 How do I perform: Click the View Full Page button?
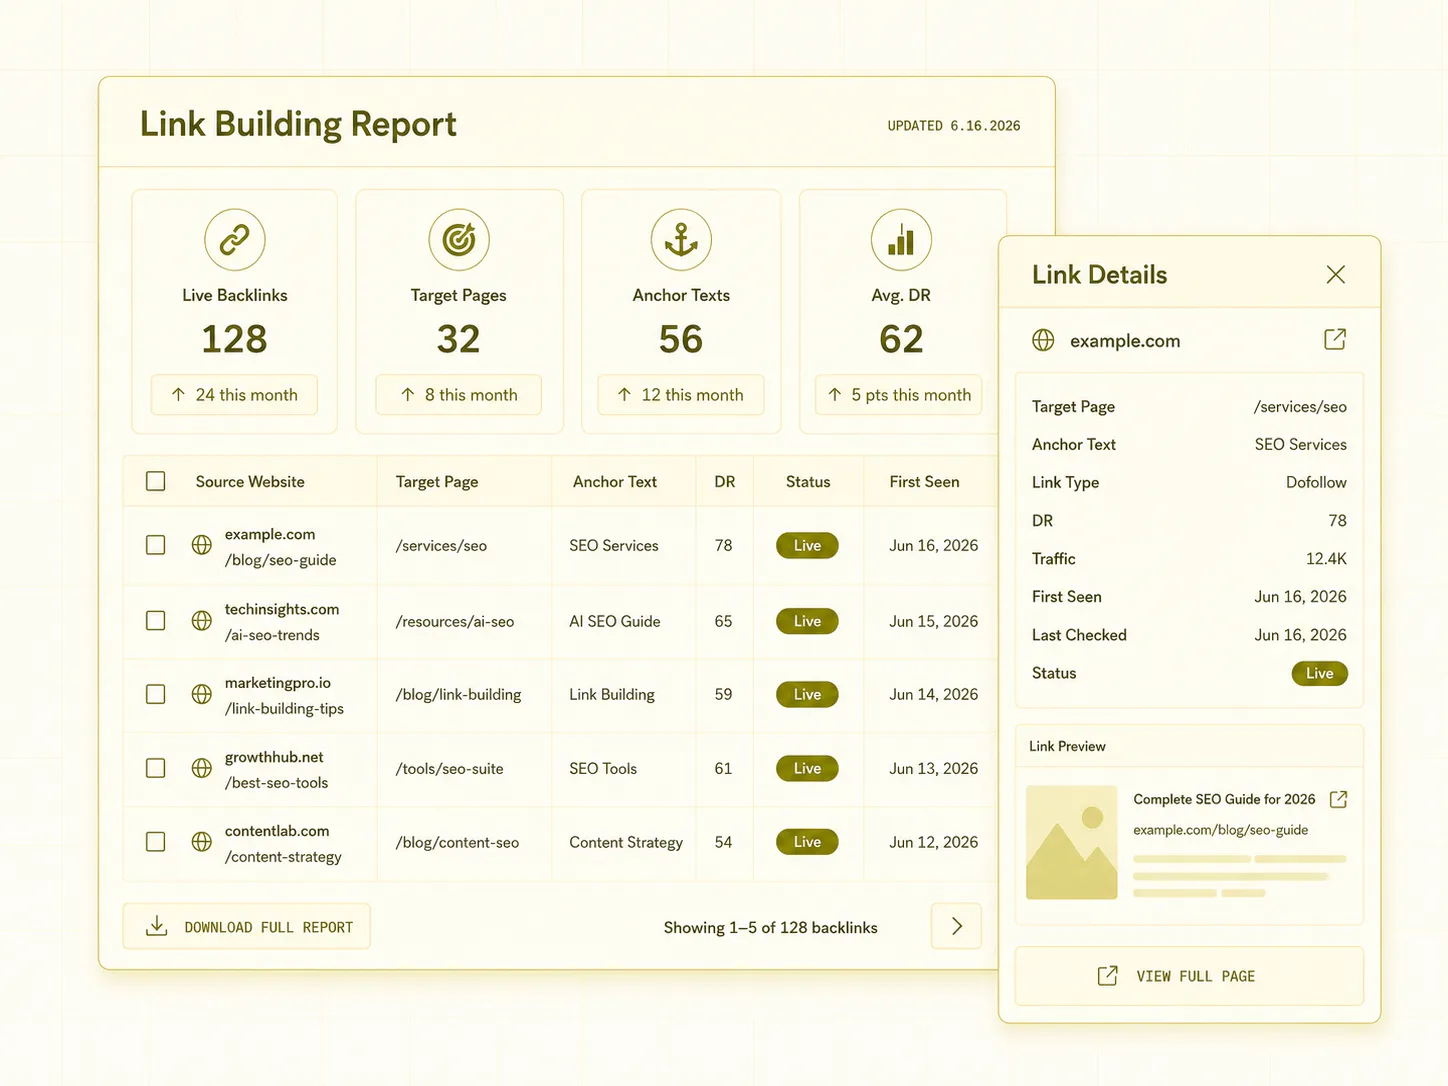pyautogui.click(x=1189, y=976)
